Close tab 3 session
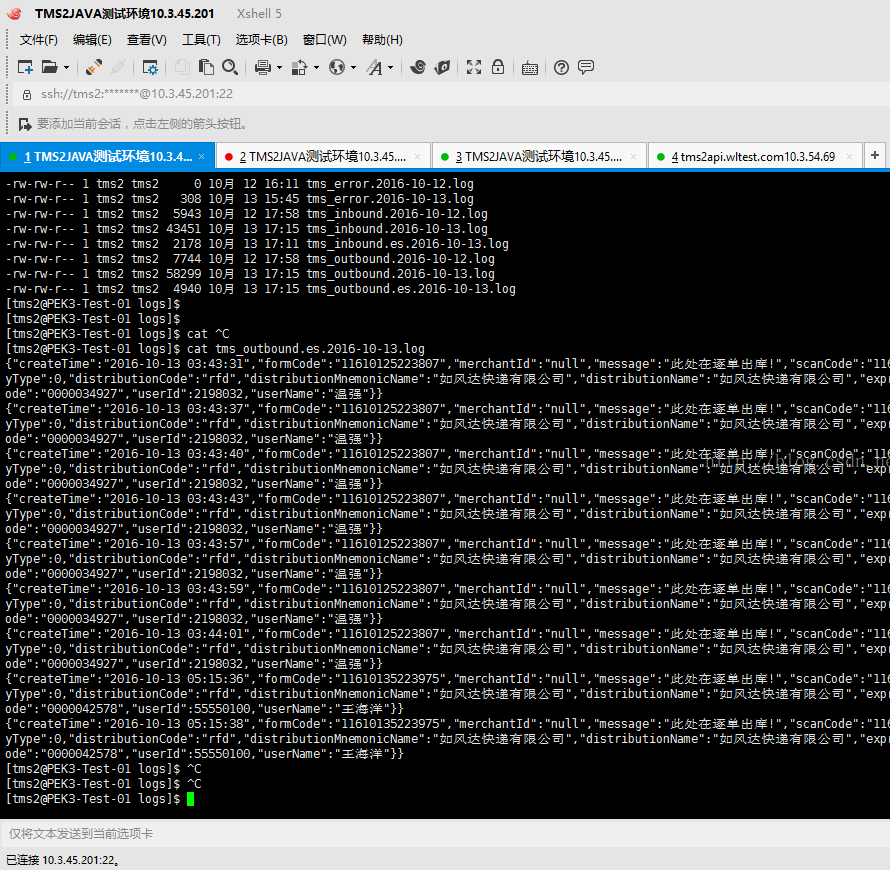890x870 pixels. [633, 157]
